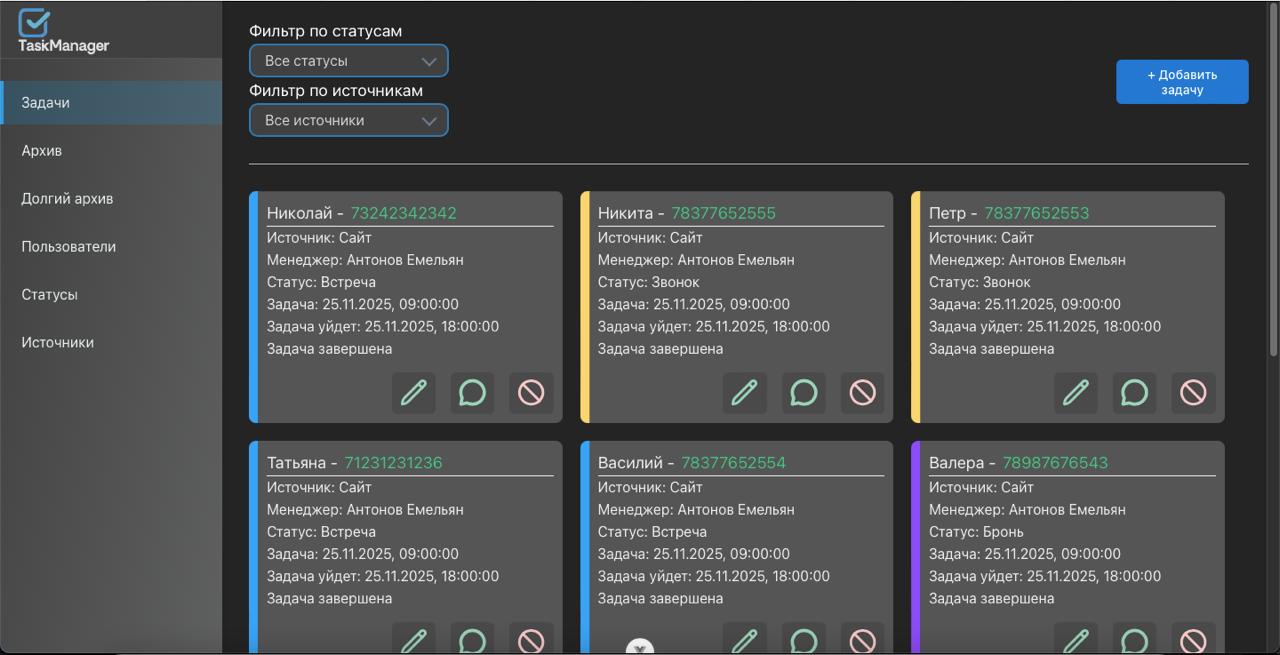Open the comment icon on Николай's card
Image resolution: width=1280 pixels, height=655 pixels.
point(472,393)
